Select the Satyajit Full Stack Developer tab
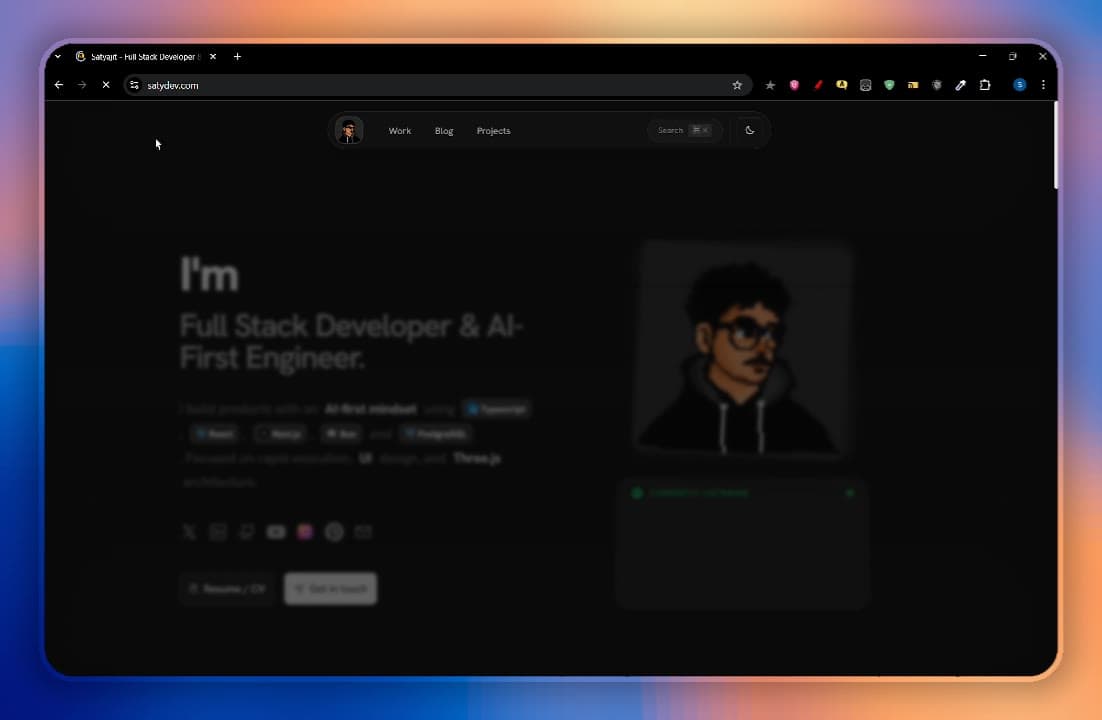 pos(145,56)
